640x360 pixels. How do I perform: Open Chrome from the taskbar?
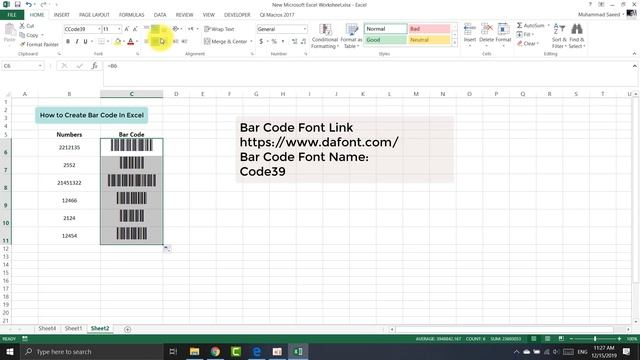[215, 351]
